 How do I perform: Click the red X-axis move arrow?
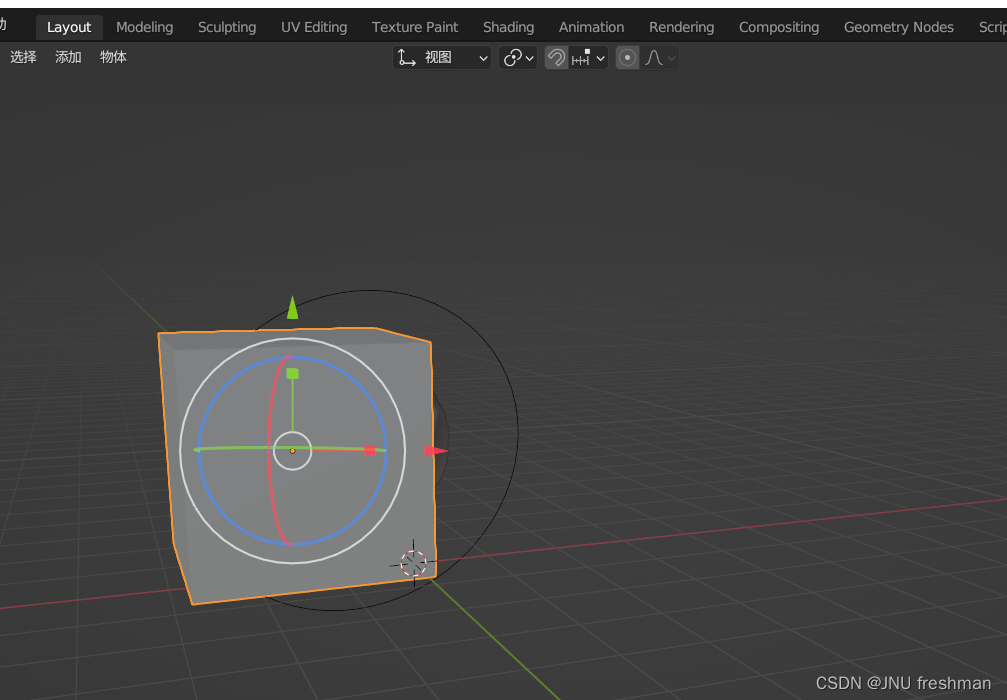pyautogui.click(x=435, y=451)
